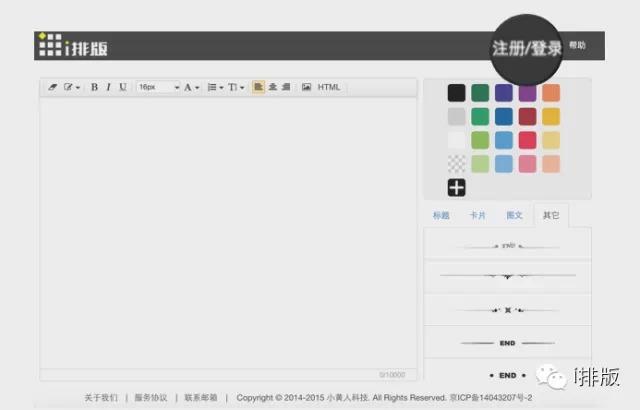Pick the orange color swatch
Screen dimensions: 640x410
point(551,93)
